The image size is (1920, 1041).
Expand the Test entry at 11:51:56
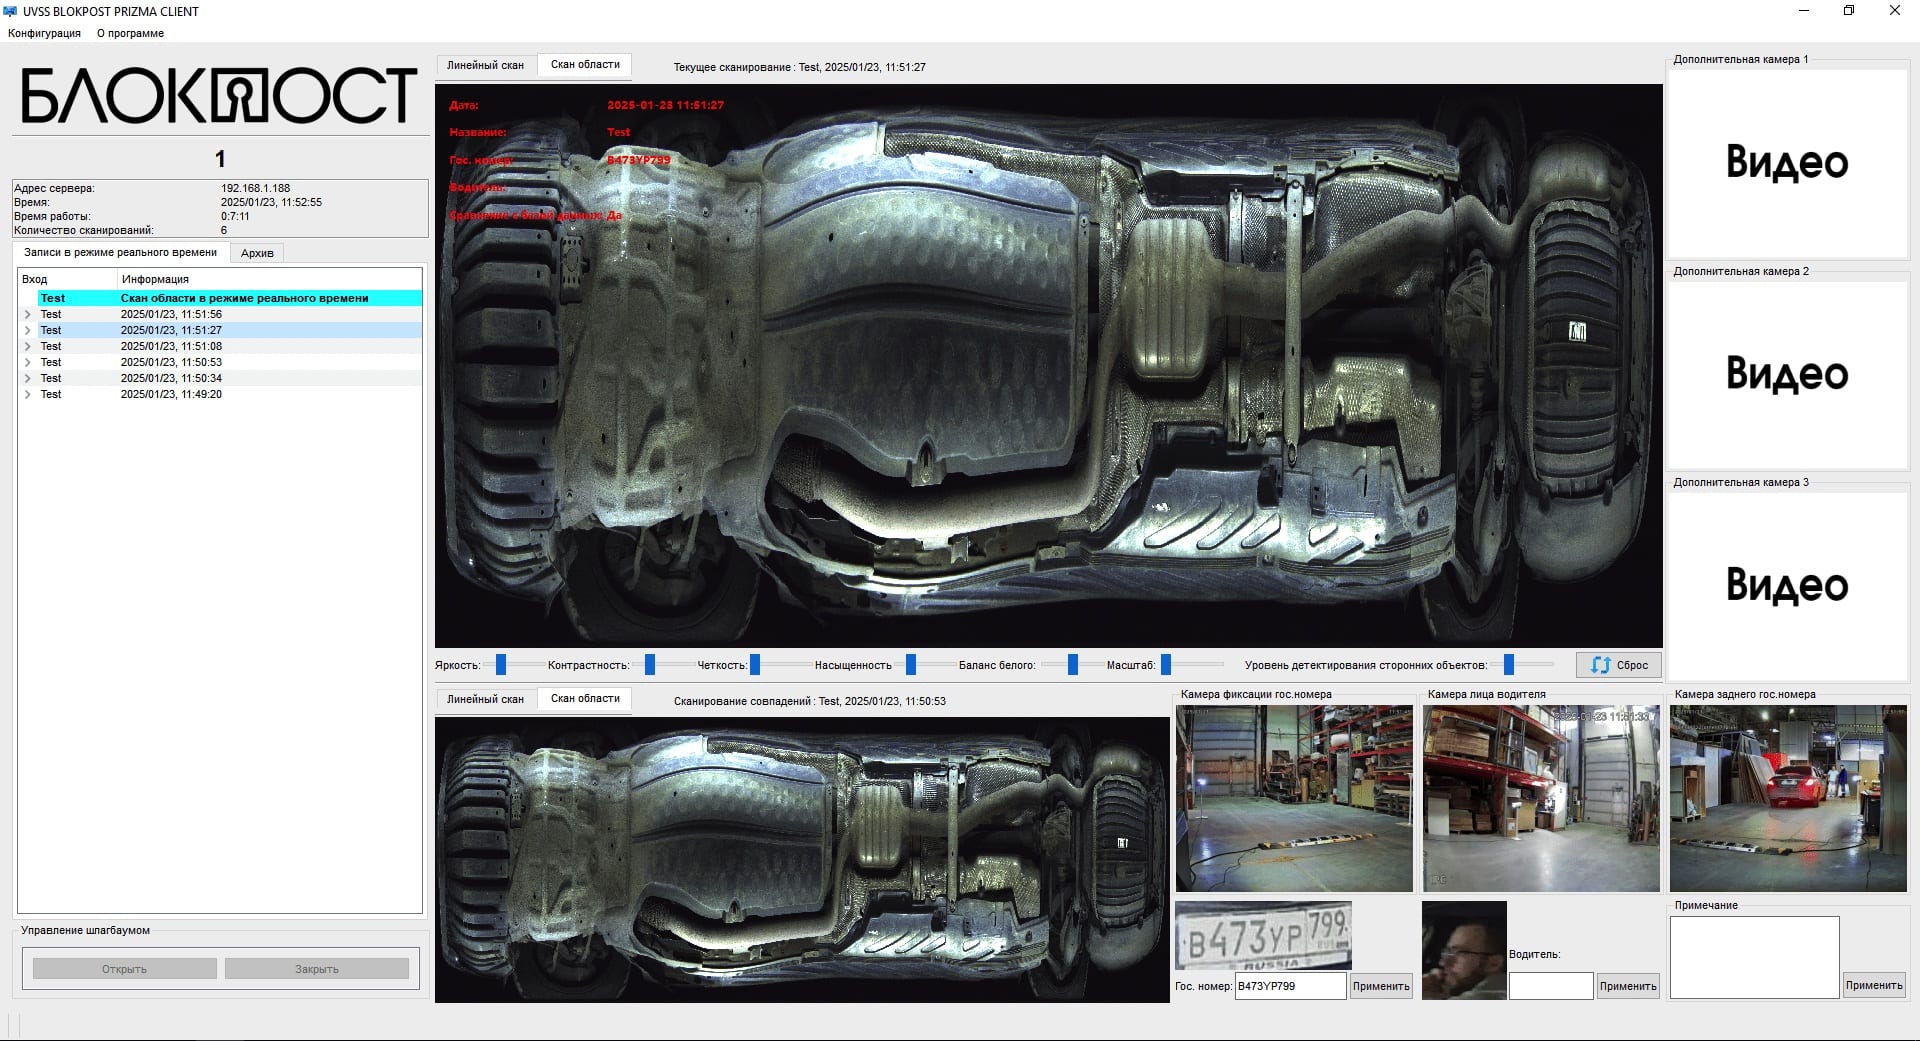click(x=28, y=314)
